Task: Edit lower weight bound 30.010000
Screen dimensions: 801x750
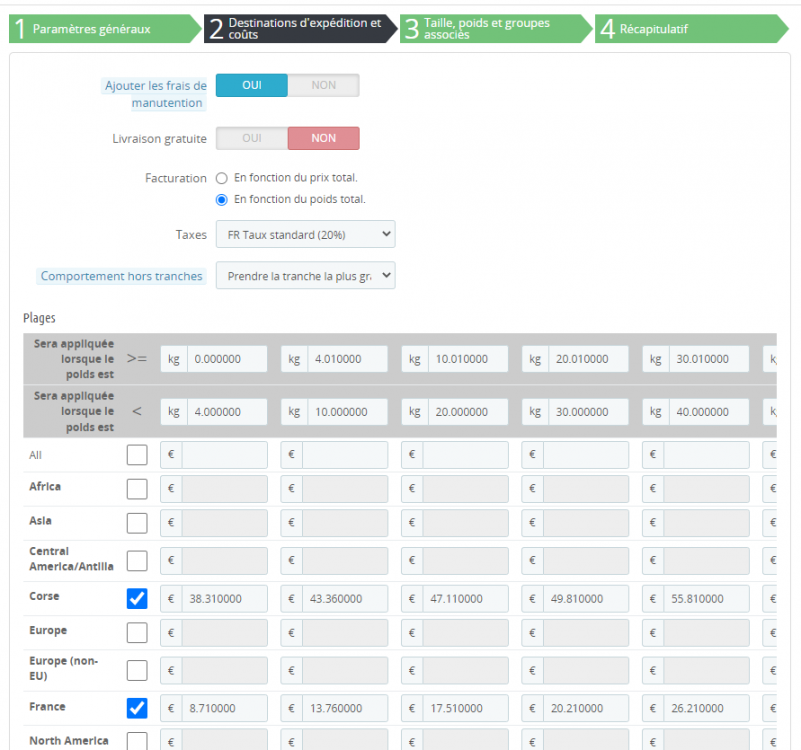Action: click(x=709, y=359)
